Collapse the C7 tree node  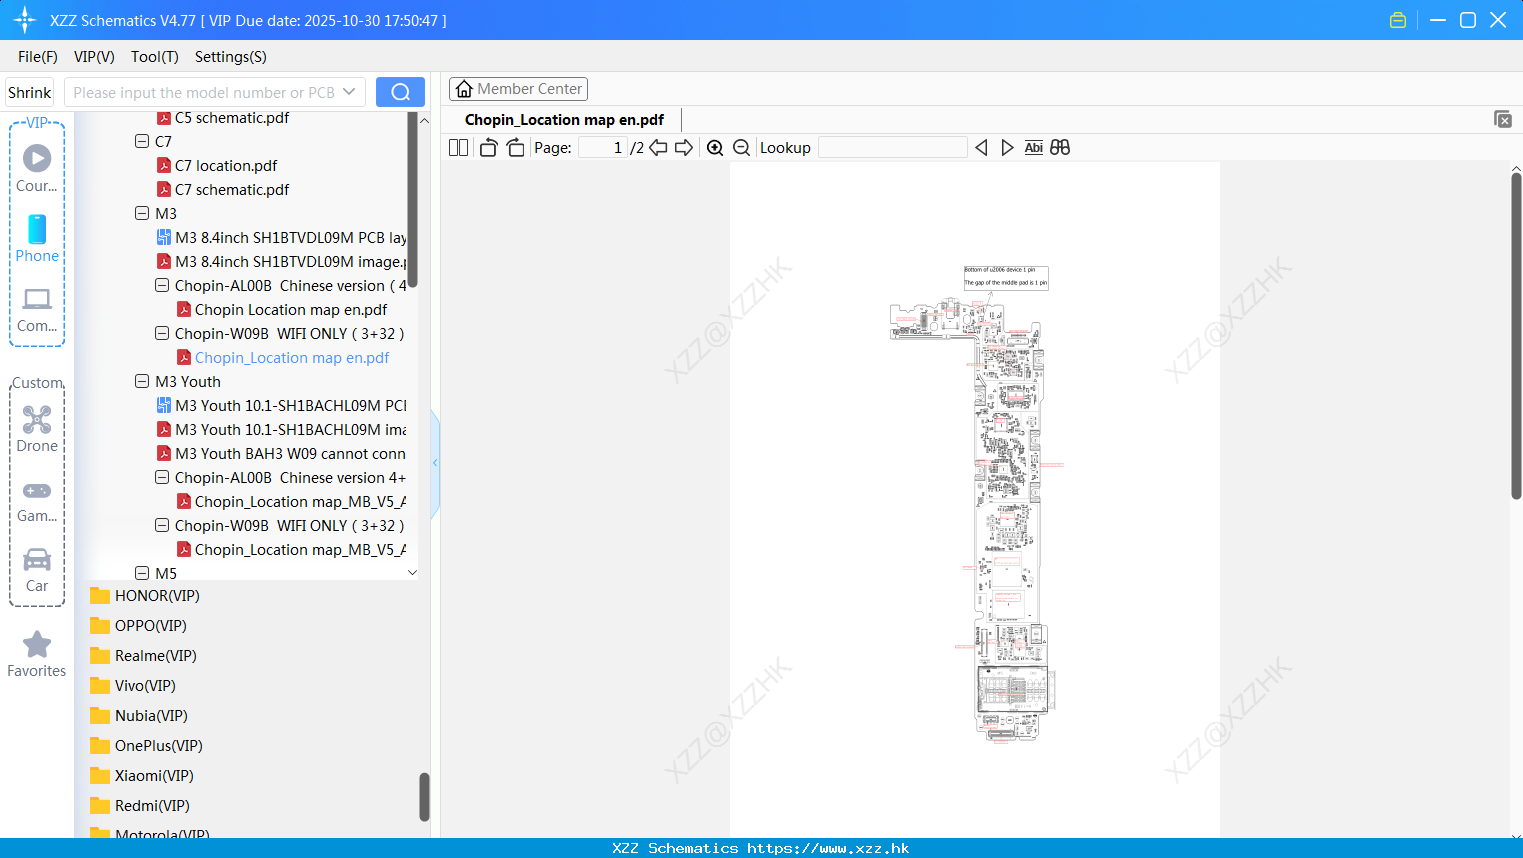point(142,141)
